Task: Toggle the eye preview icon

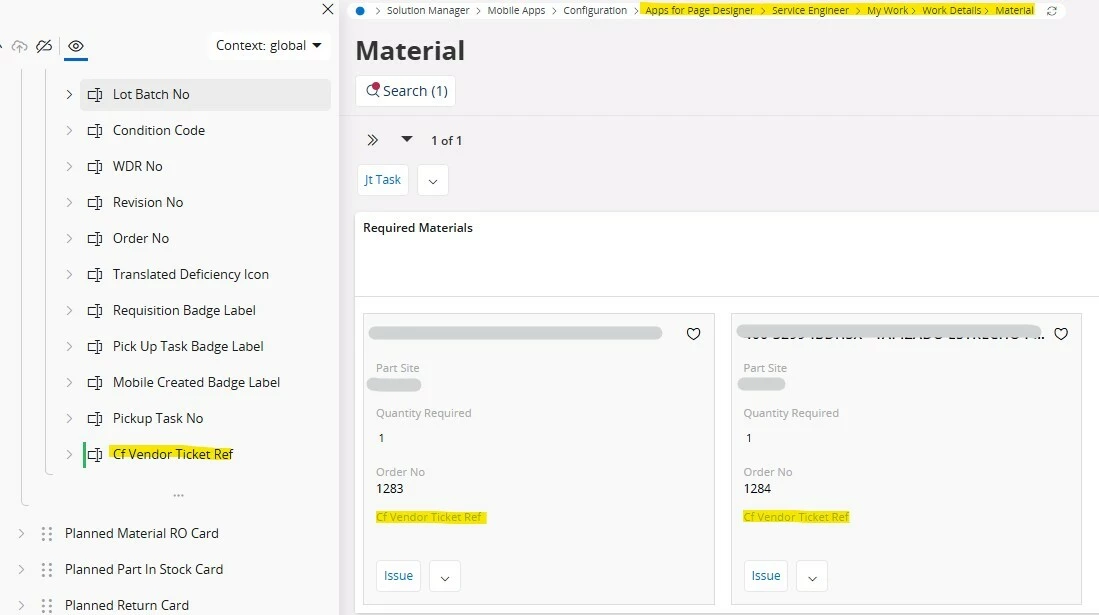Action: coord(76,46)
